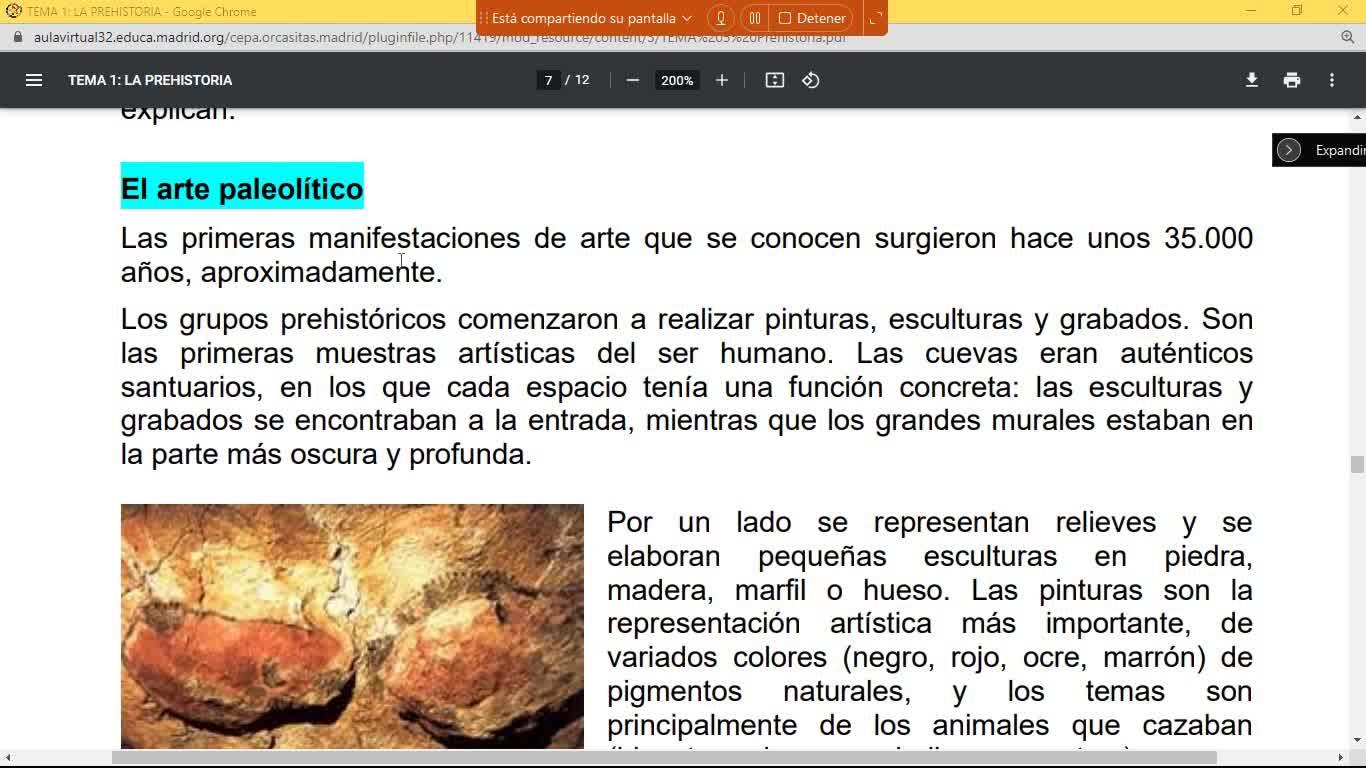
Task: Rotate the document counterclockwise
Action: point(811,80)
